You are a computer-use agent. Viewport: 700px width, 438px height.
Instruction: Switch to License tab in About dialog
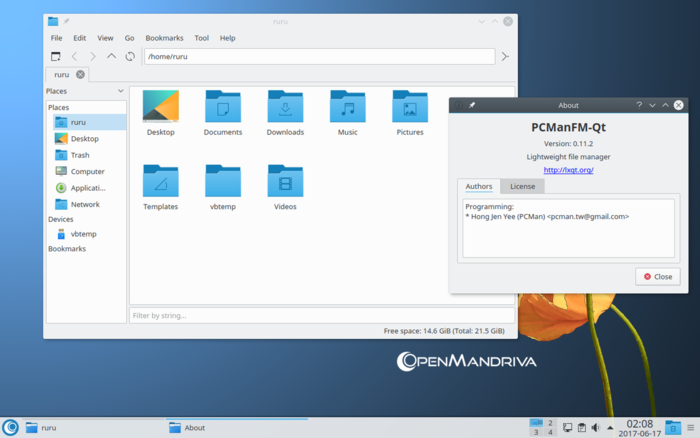(522, 186)
